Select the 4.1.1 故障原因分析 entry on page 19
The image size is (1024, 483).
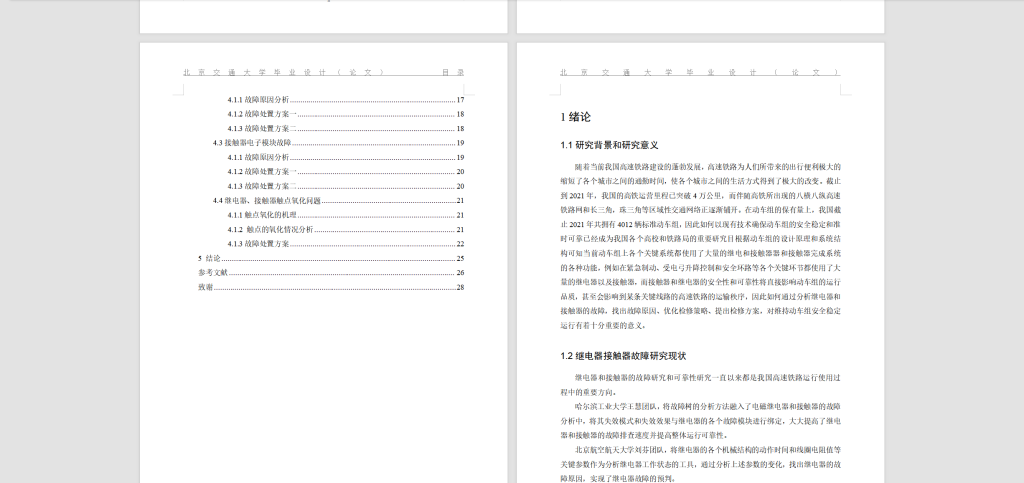click(x=258, y=157)
